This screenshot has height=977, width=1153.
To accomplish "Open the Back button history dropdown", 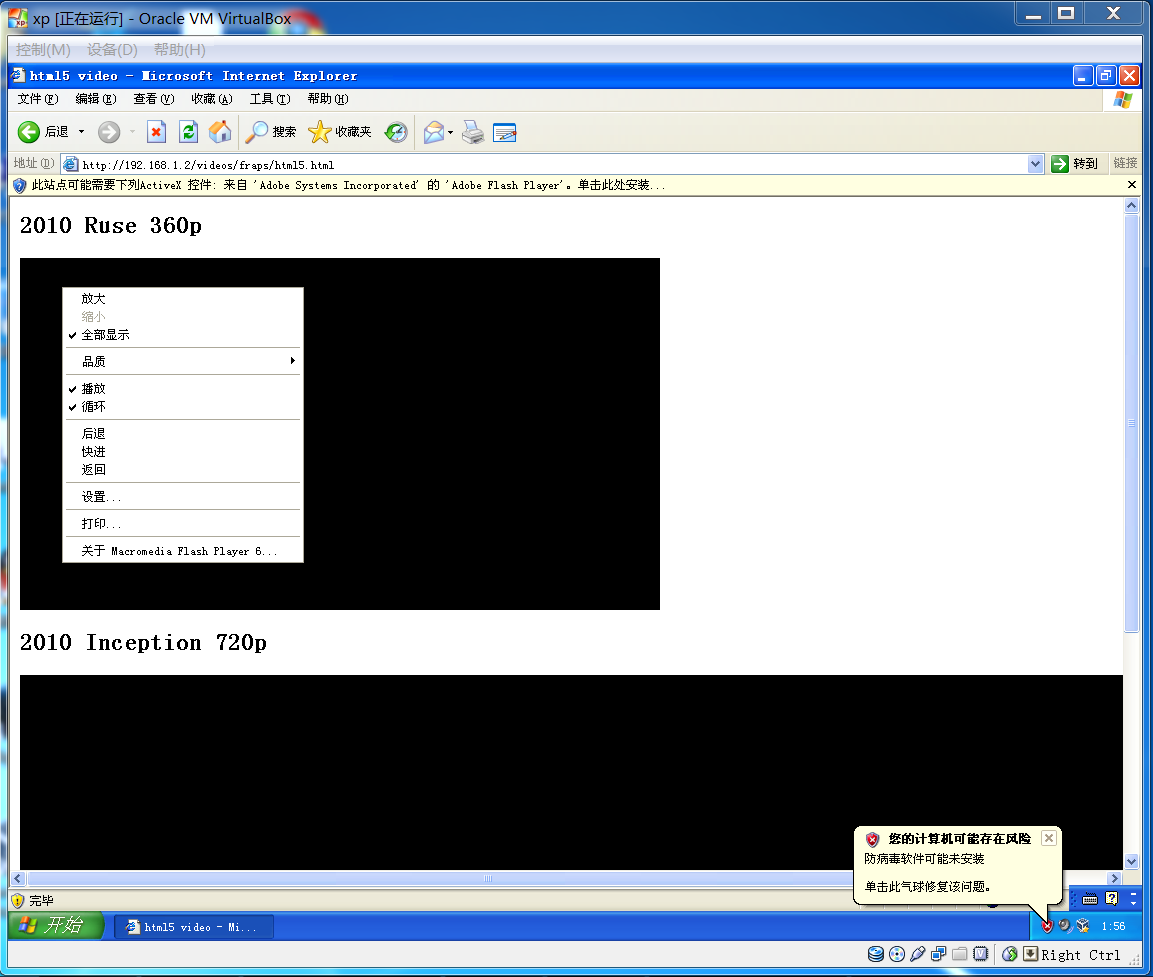I will click(82, 132).
